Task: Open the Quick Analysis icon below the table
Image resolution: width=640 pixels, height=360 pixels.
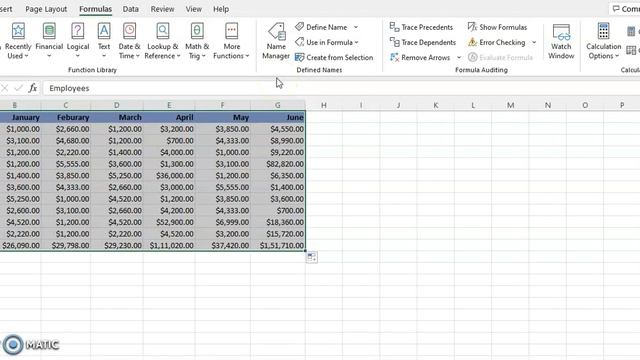Action: [x=311, y=257]
